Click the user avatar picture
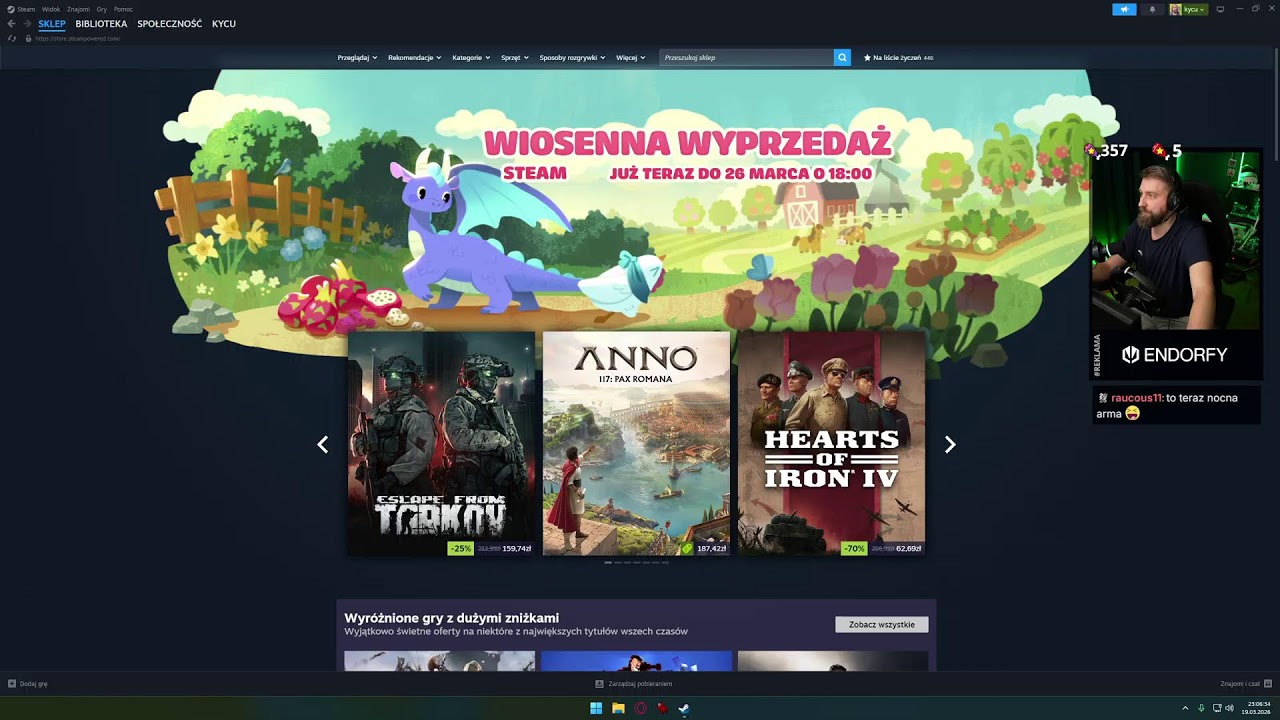 pyautogui.click(x=1175, y=9)
